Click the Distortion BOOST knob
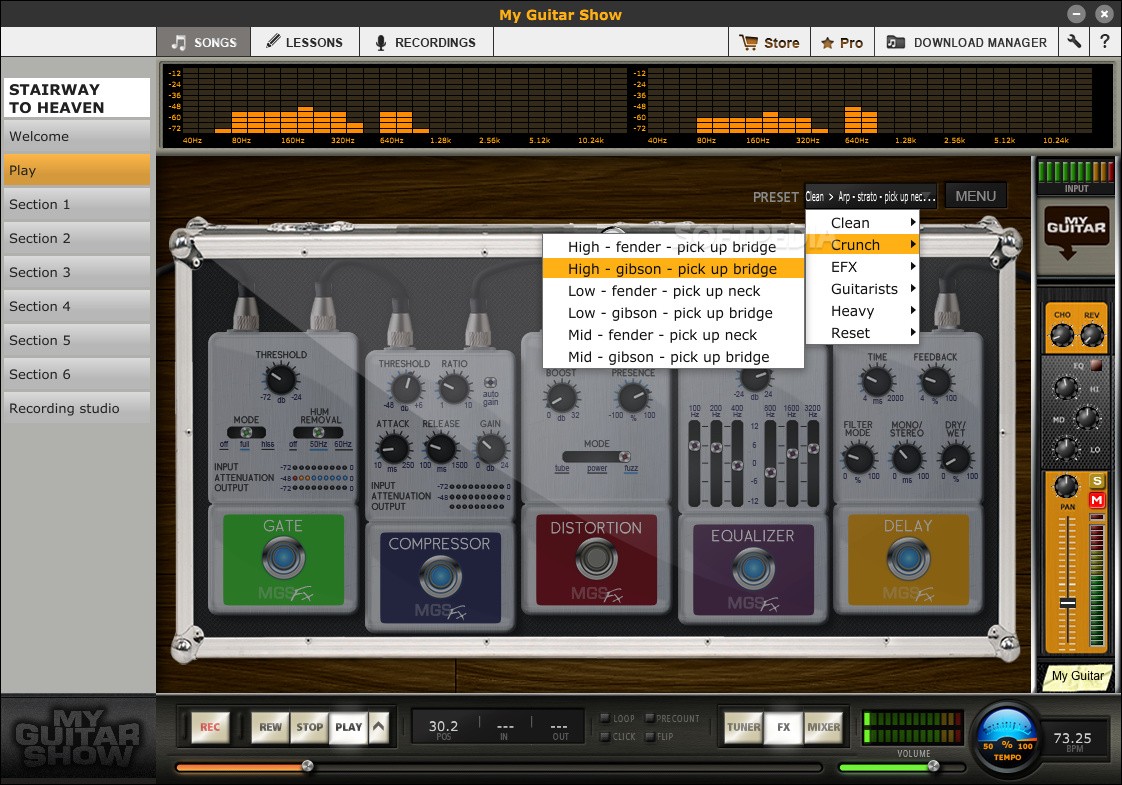 [561, 396]
